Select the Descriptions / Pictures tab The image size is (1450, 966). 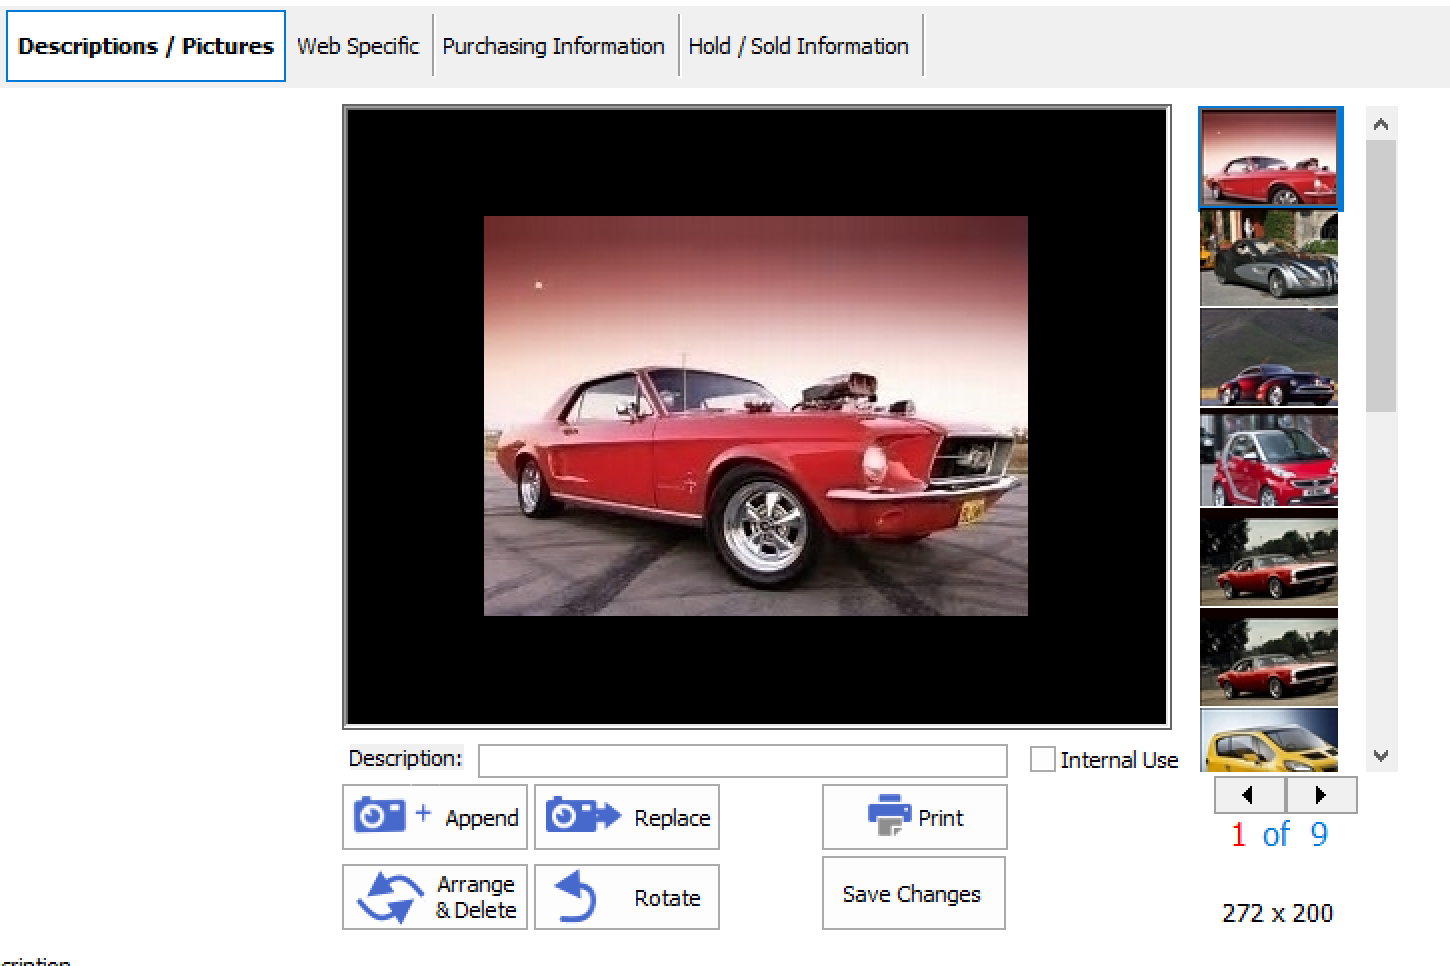click(x=145, y=45)
